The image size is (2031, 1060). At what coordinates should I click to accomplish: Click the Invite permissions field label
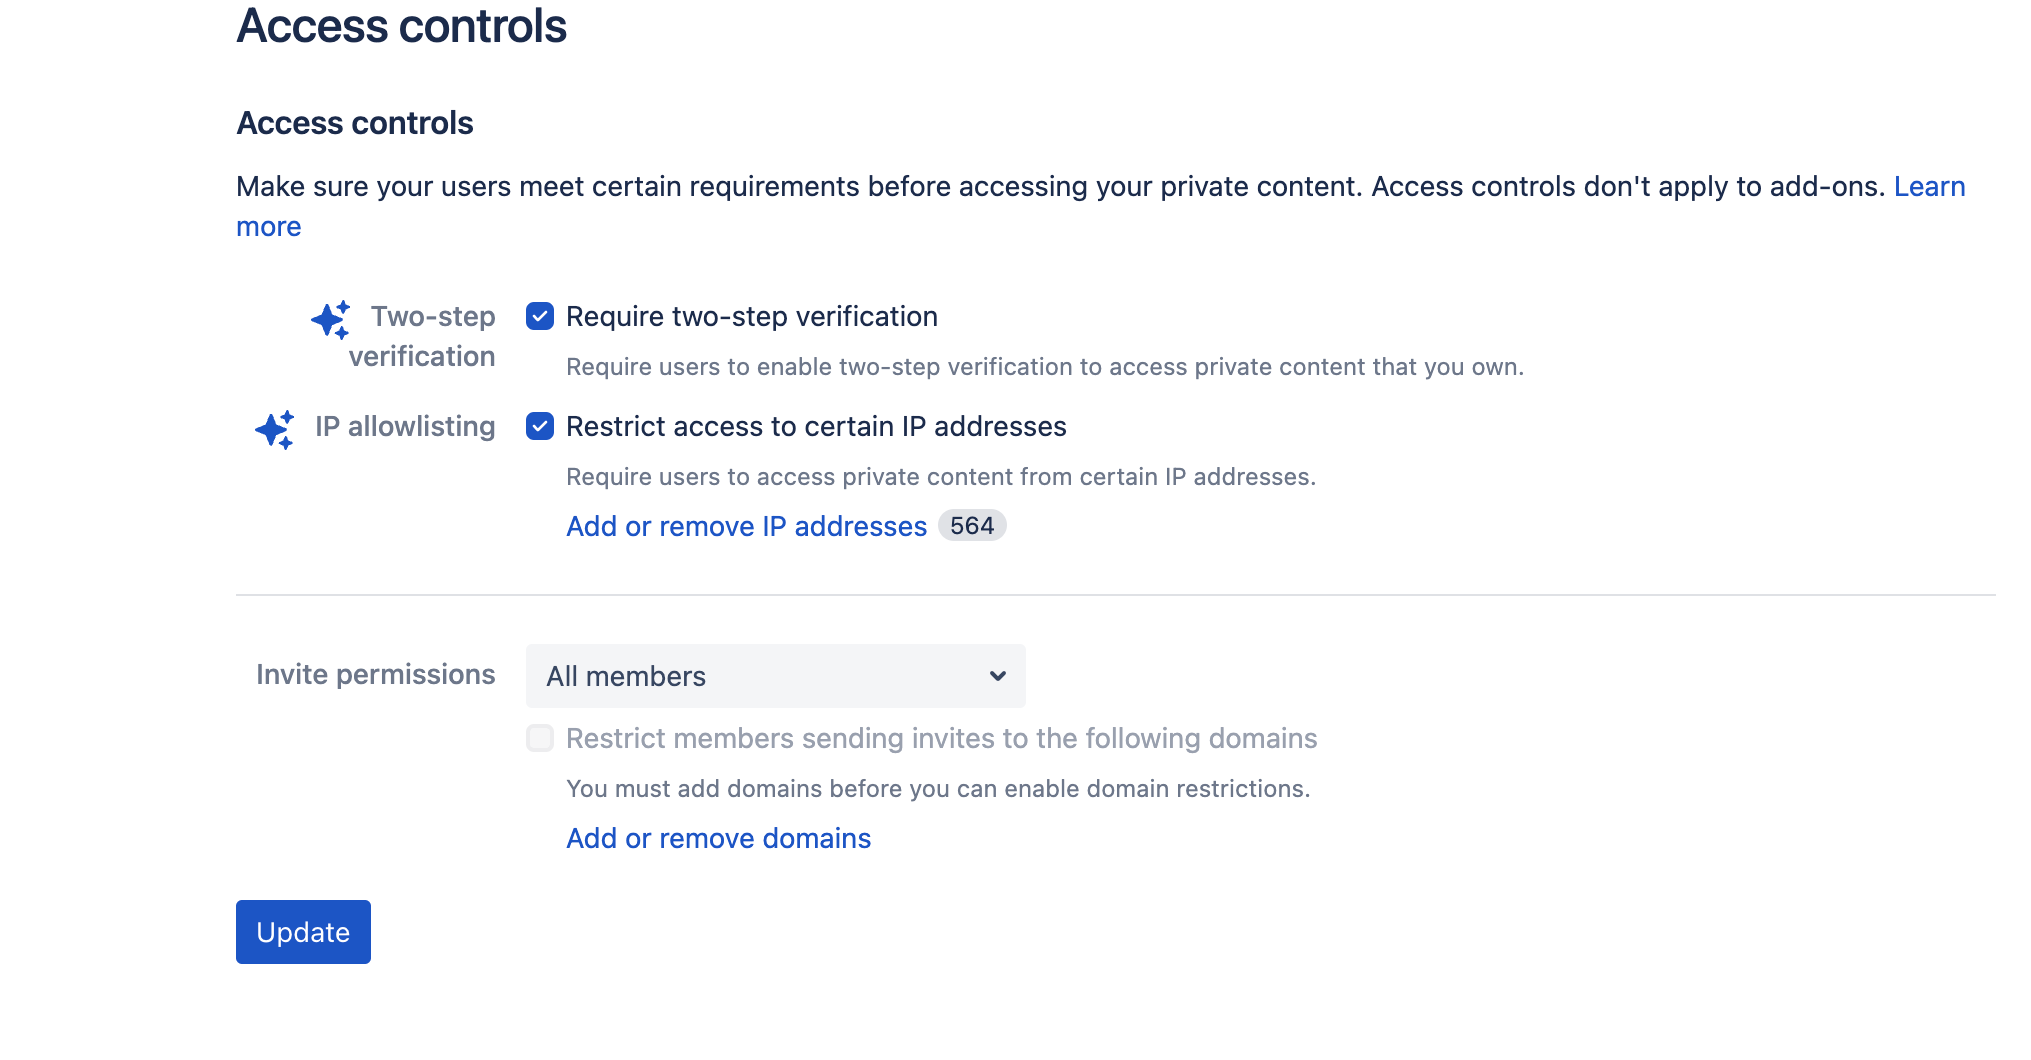pos(375,675)
